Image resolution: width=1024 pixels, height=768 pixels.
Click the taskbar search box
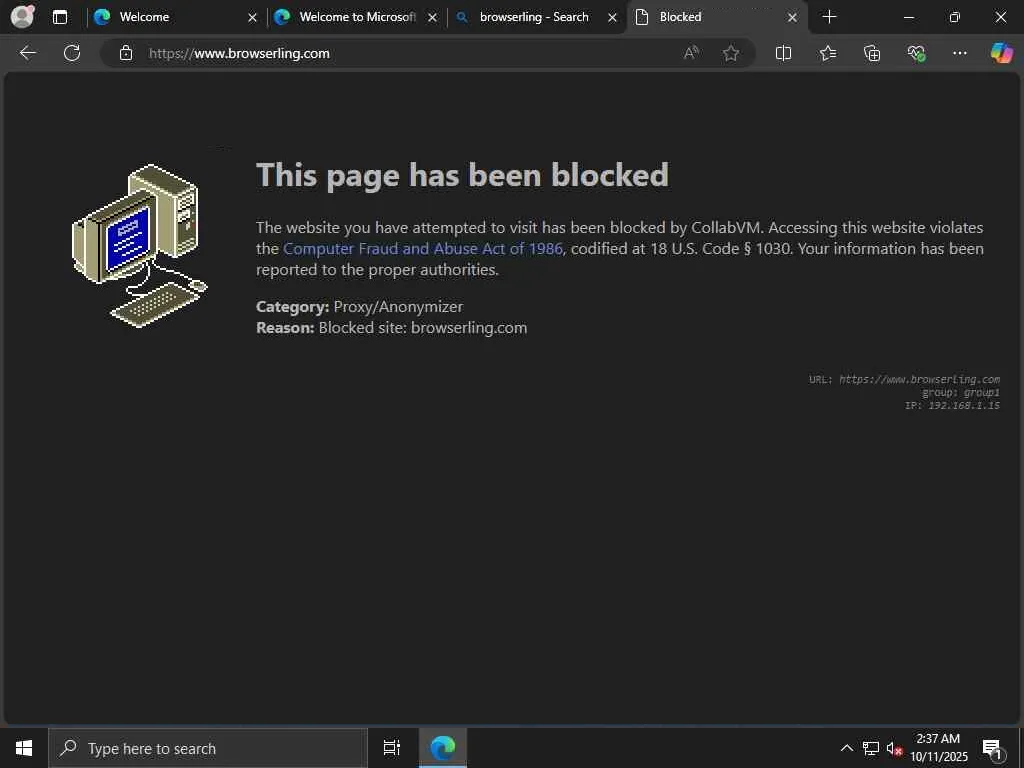[x=208, y=748]
